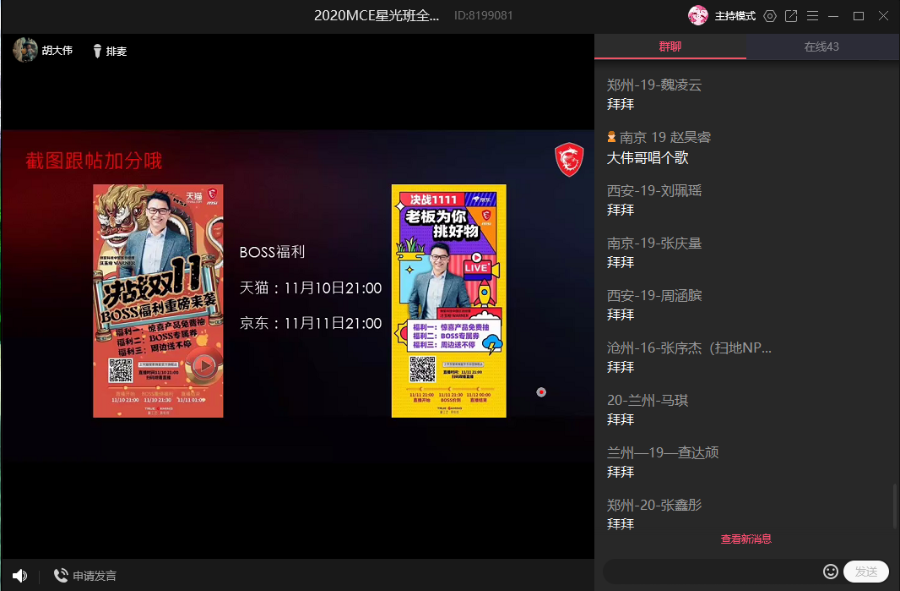The image size is (900, 591).
Task: Open the settings hexagon icon in title bar
Action: pos(770,16)
